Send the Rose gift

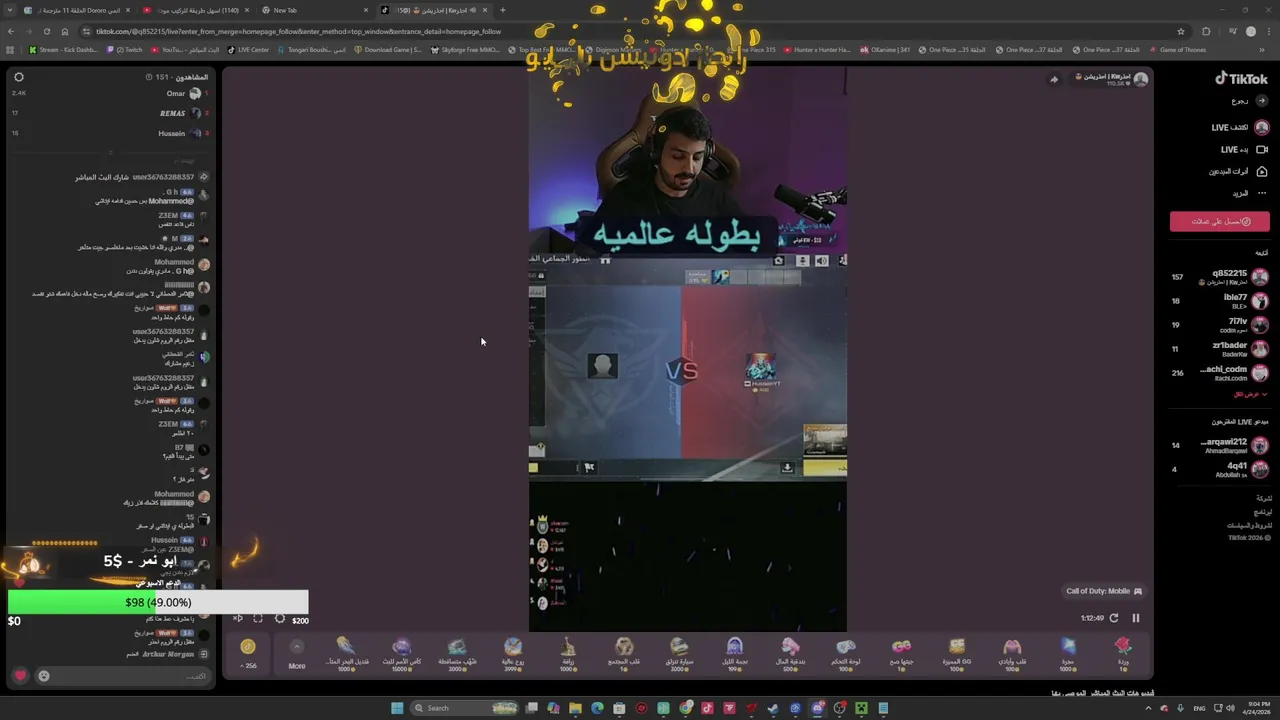point(1123,653)
